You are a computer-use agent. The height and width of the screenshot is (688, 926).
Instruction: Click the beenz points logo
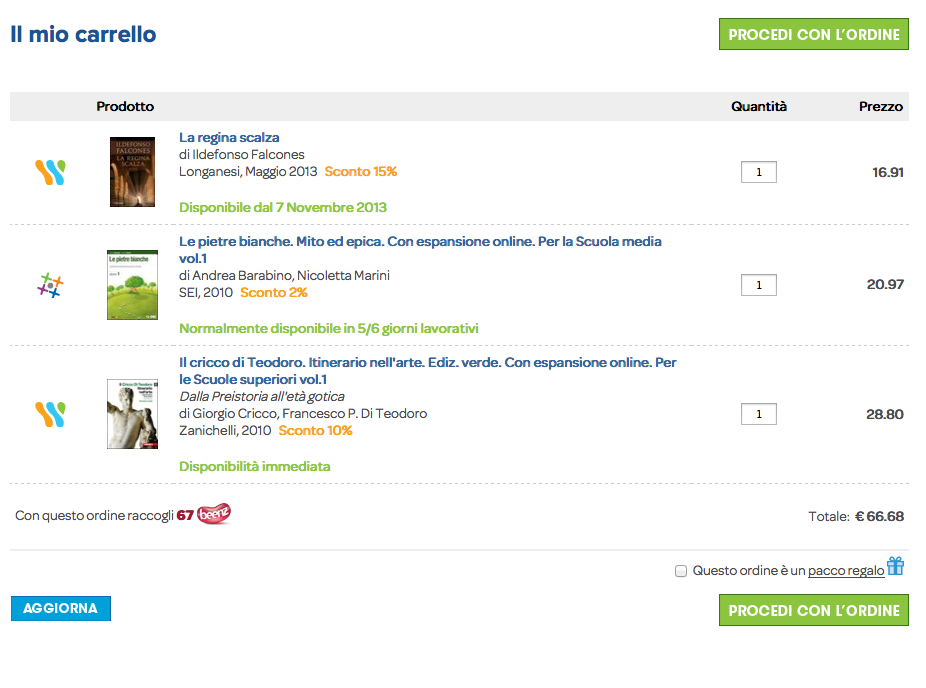(214, 514)
